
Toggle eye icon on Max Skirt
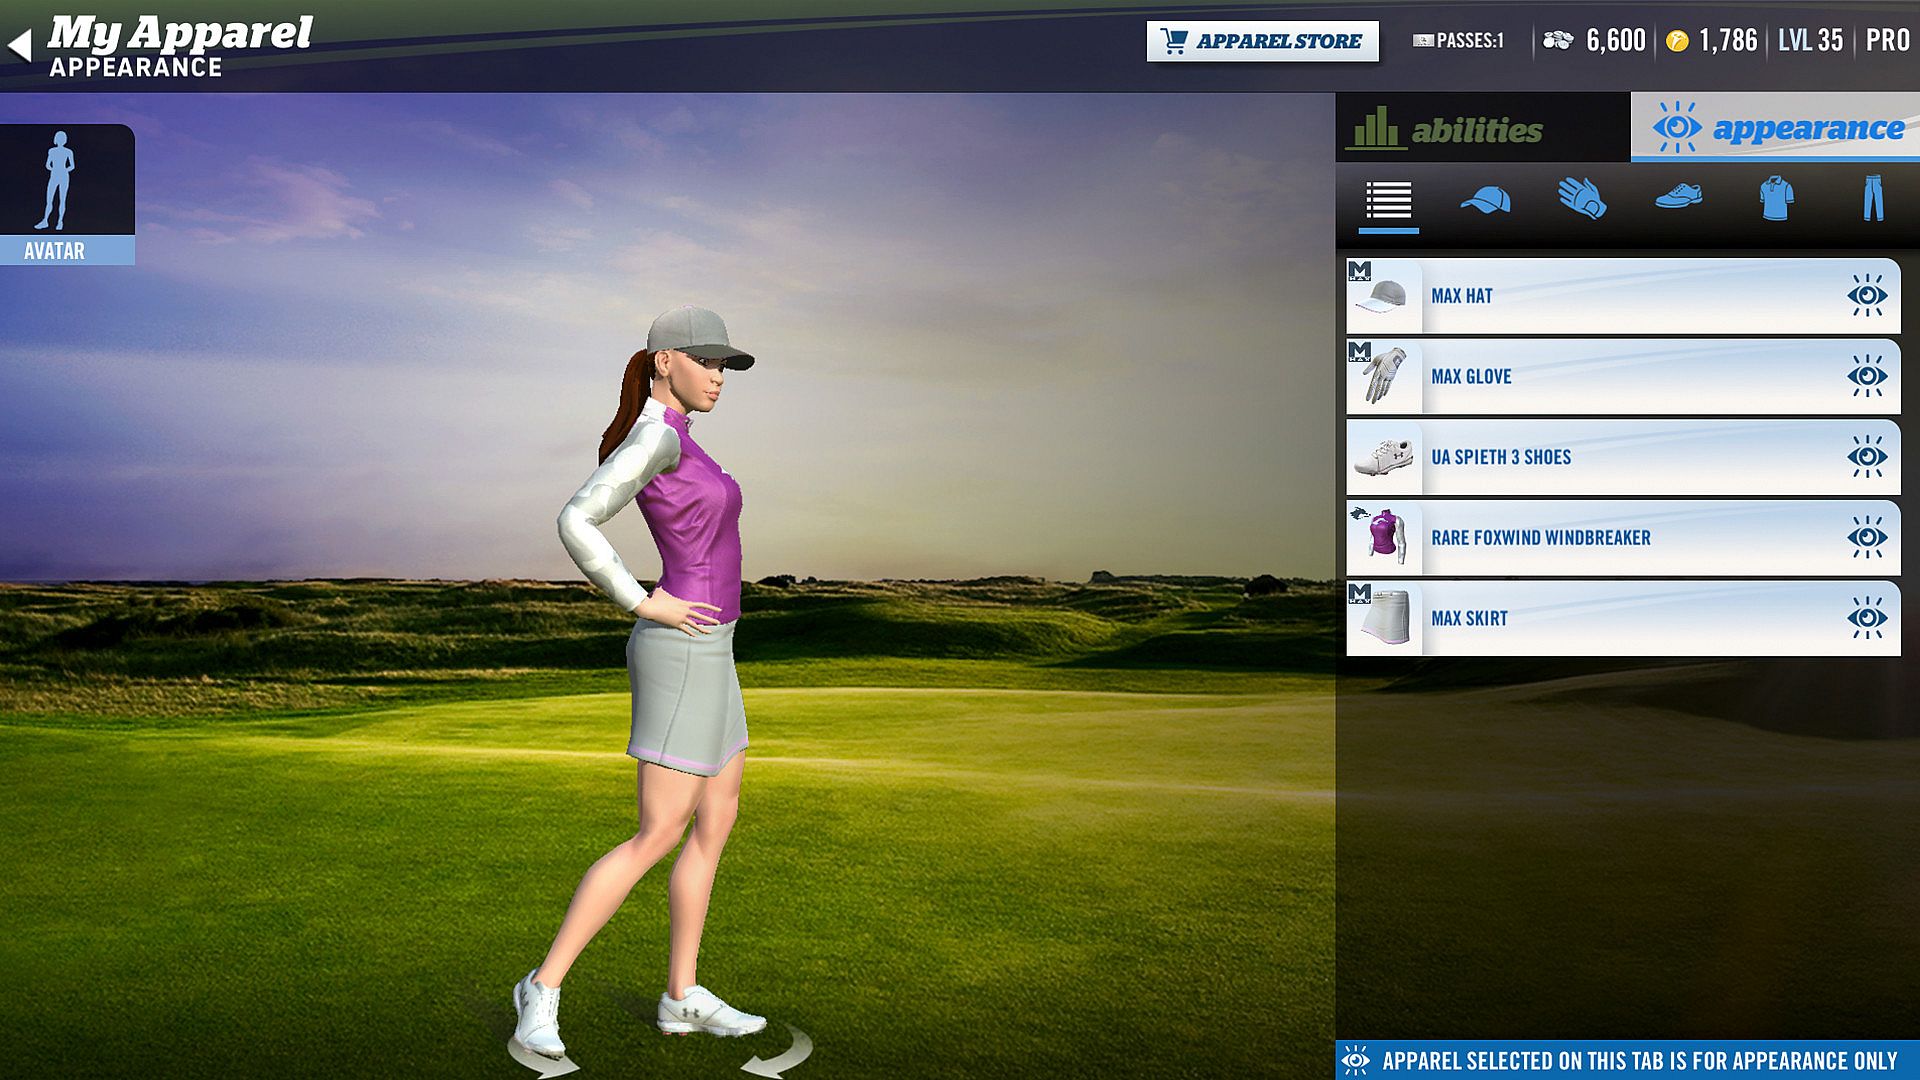pos(1866,618)
